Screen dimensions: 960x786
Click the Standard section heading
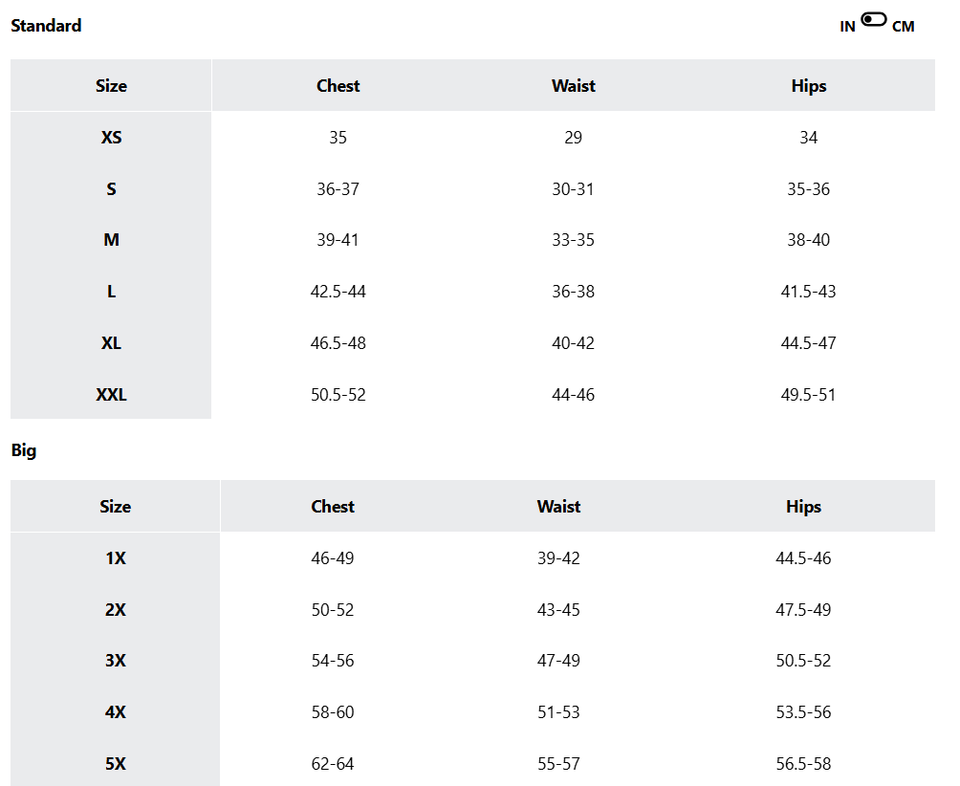pos(46,26)
